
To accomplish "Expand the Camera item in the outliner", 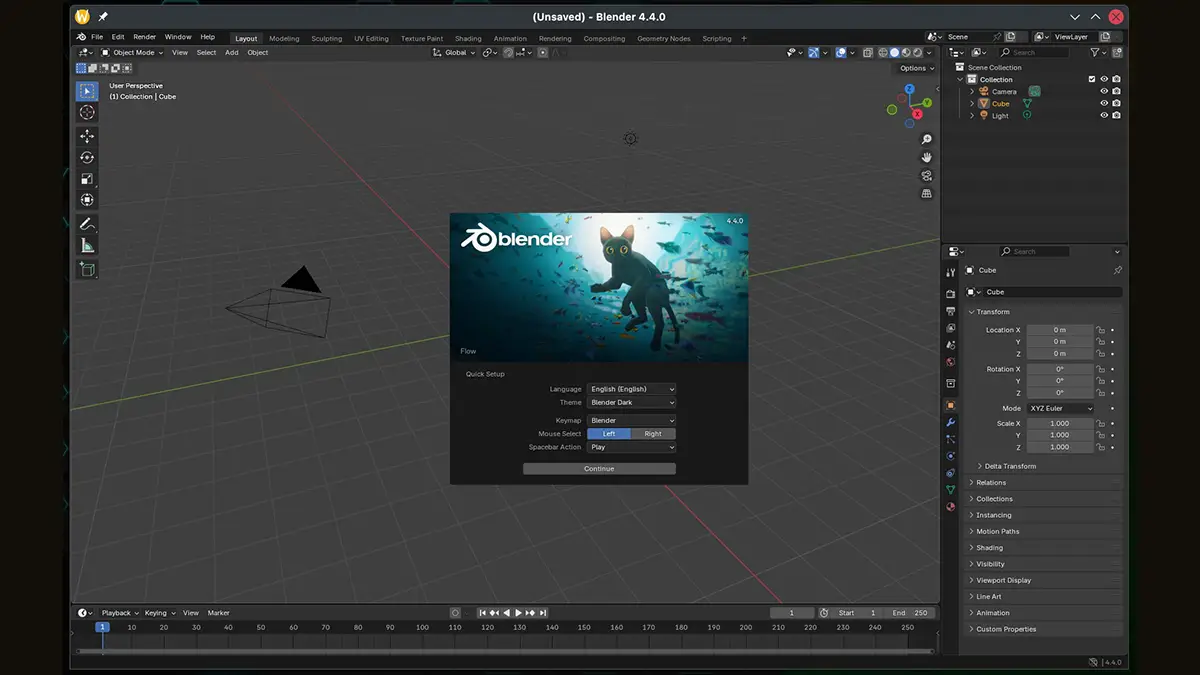I will point(972,91).
